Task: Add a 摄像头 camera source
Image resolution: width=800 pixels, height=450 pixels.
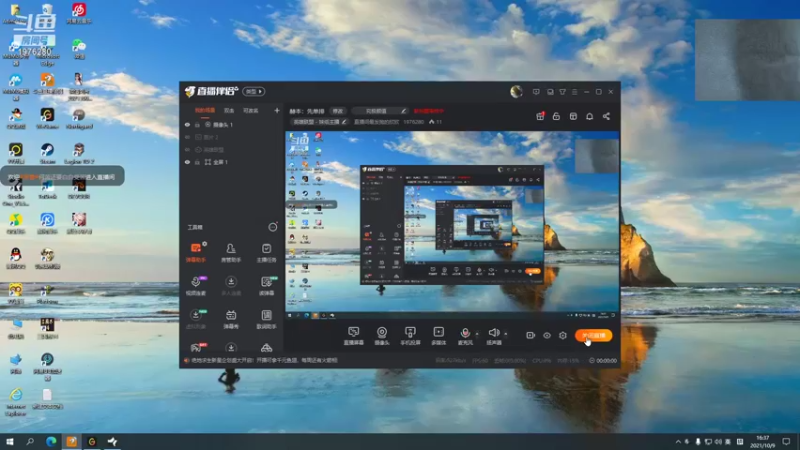Action: [x=382, y=336]
